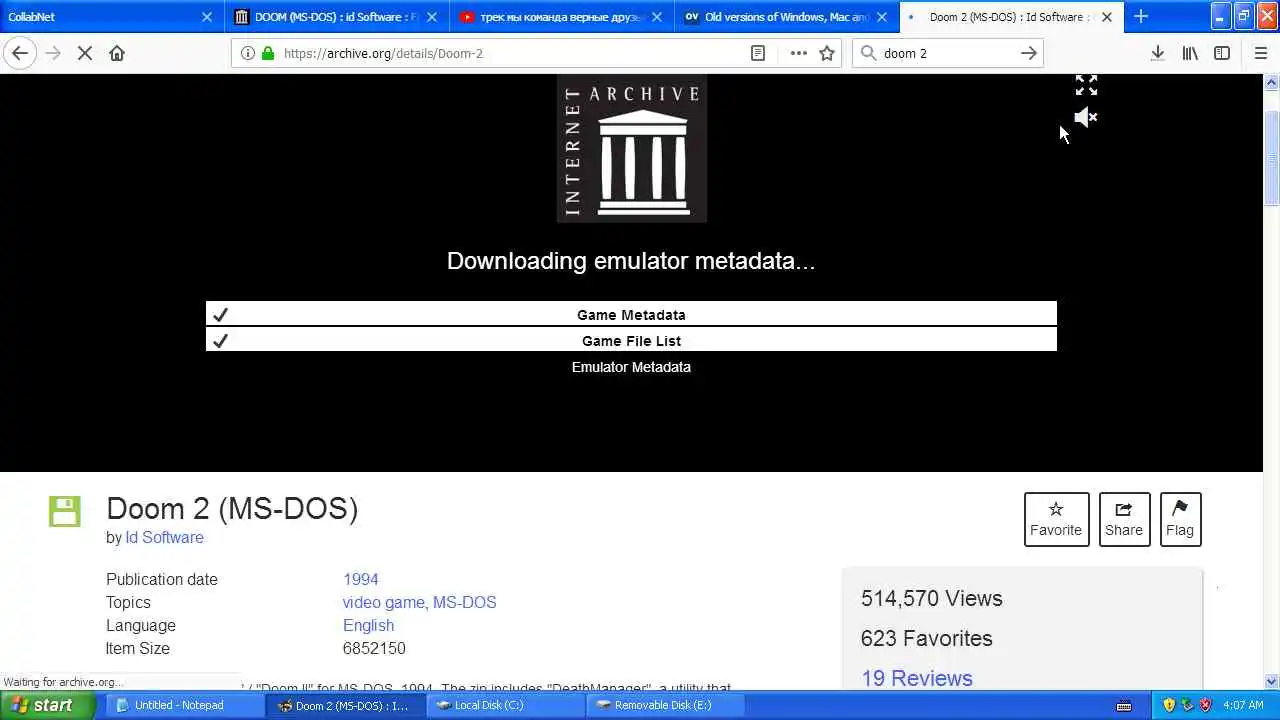Image resolution: width=1280 pixels, height=720 pixels.
Task: Make the emulator fullscreen
Action: click(1086, 85)
